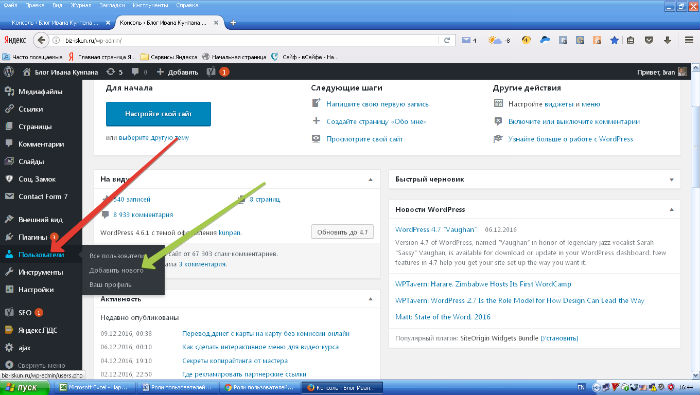Open Настройте виджеты и меню link

pos(554,104)
